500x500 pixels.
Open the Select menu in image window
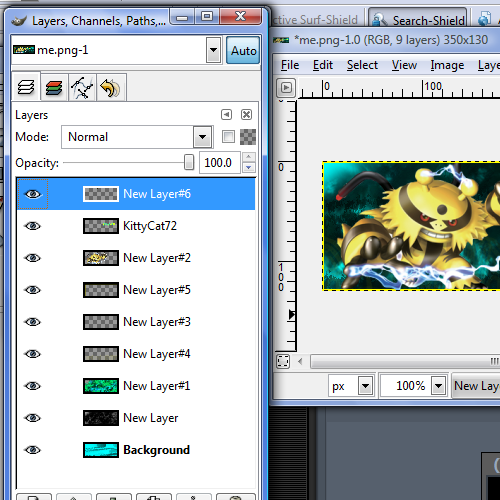tap(362, 65)
